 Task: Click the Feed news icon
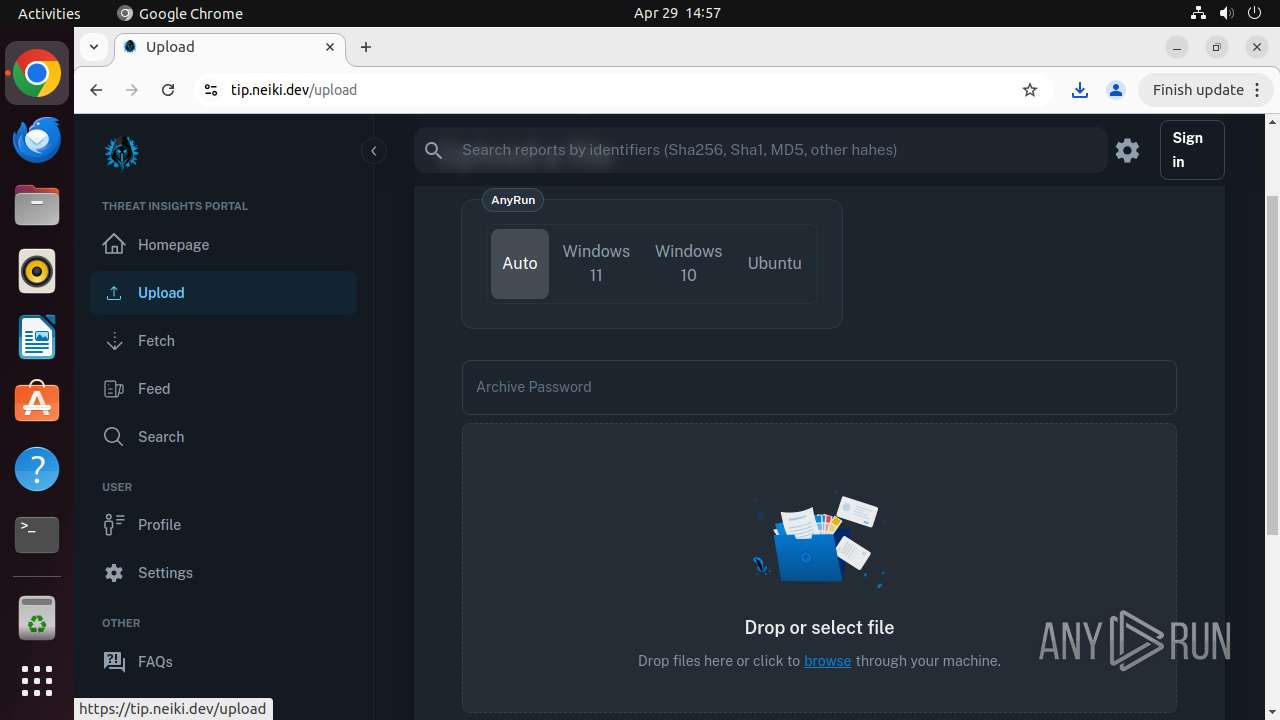point(114,389)
